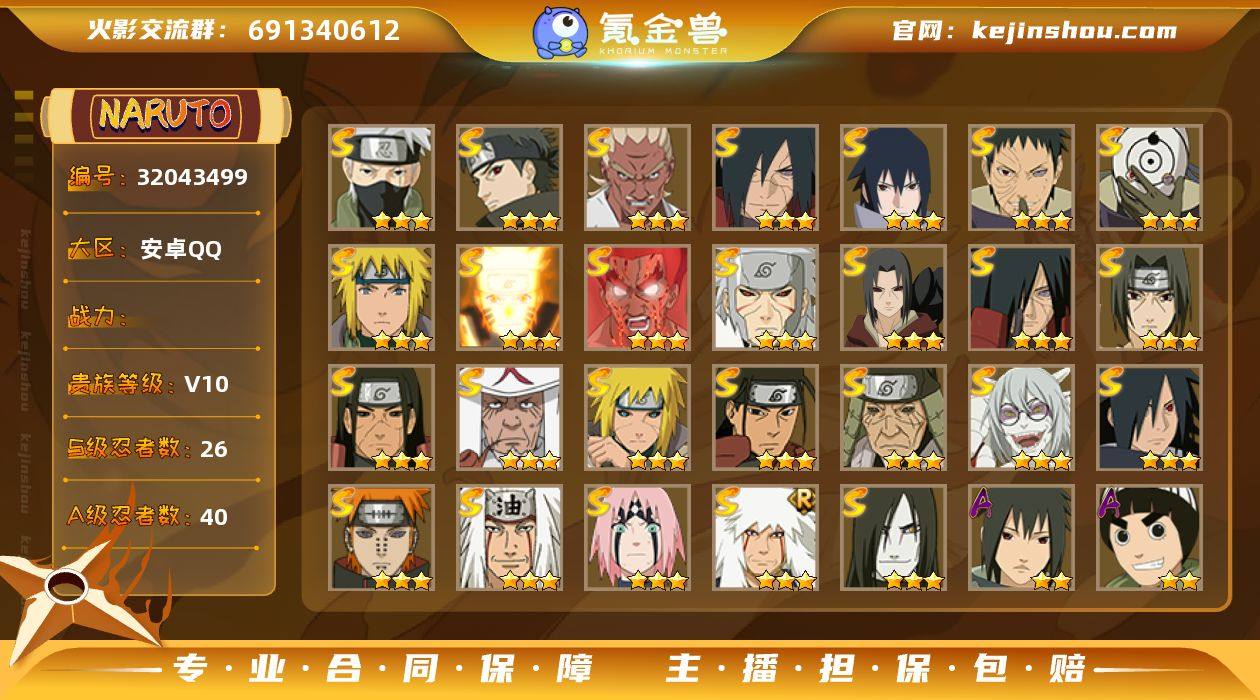Select the A-rank Rock Lee portrait
The height and width of the screenshot is (700, 1260).
click(x=1150, y=537)
